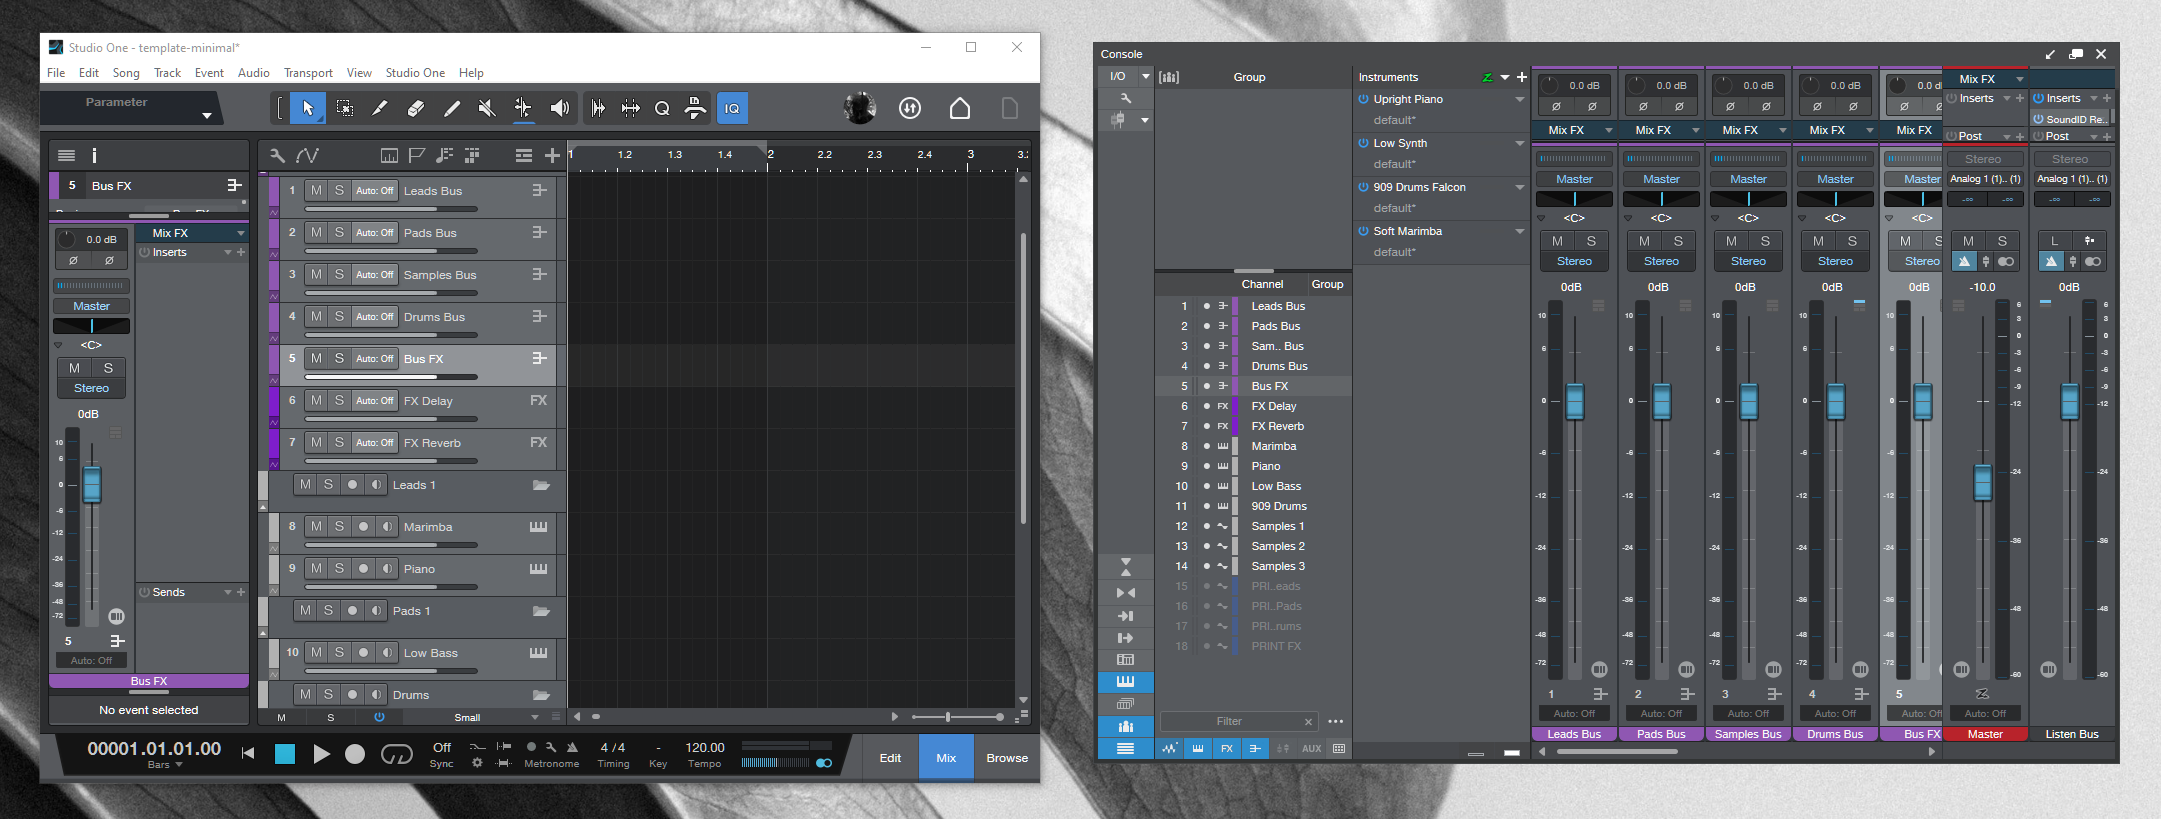Toggle the Loop transport button

(x=396, y=754)
